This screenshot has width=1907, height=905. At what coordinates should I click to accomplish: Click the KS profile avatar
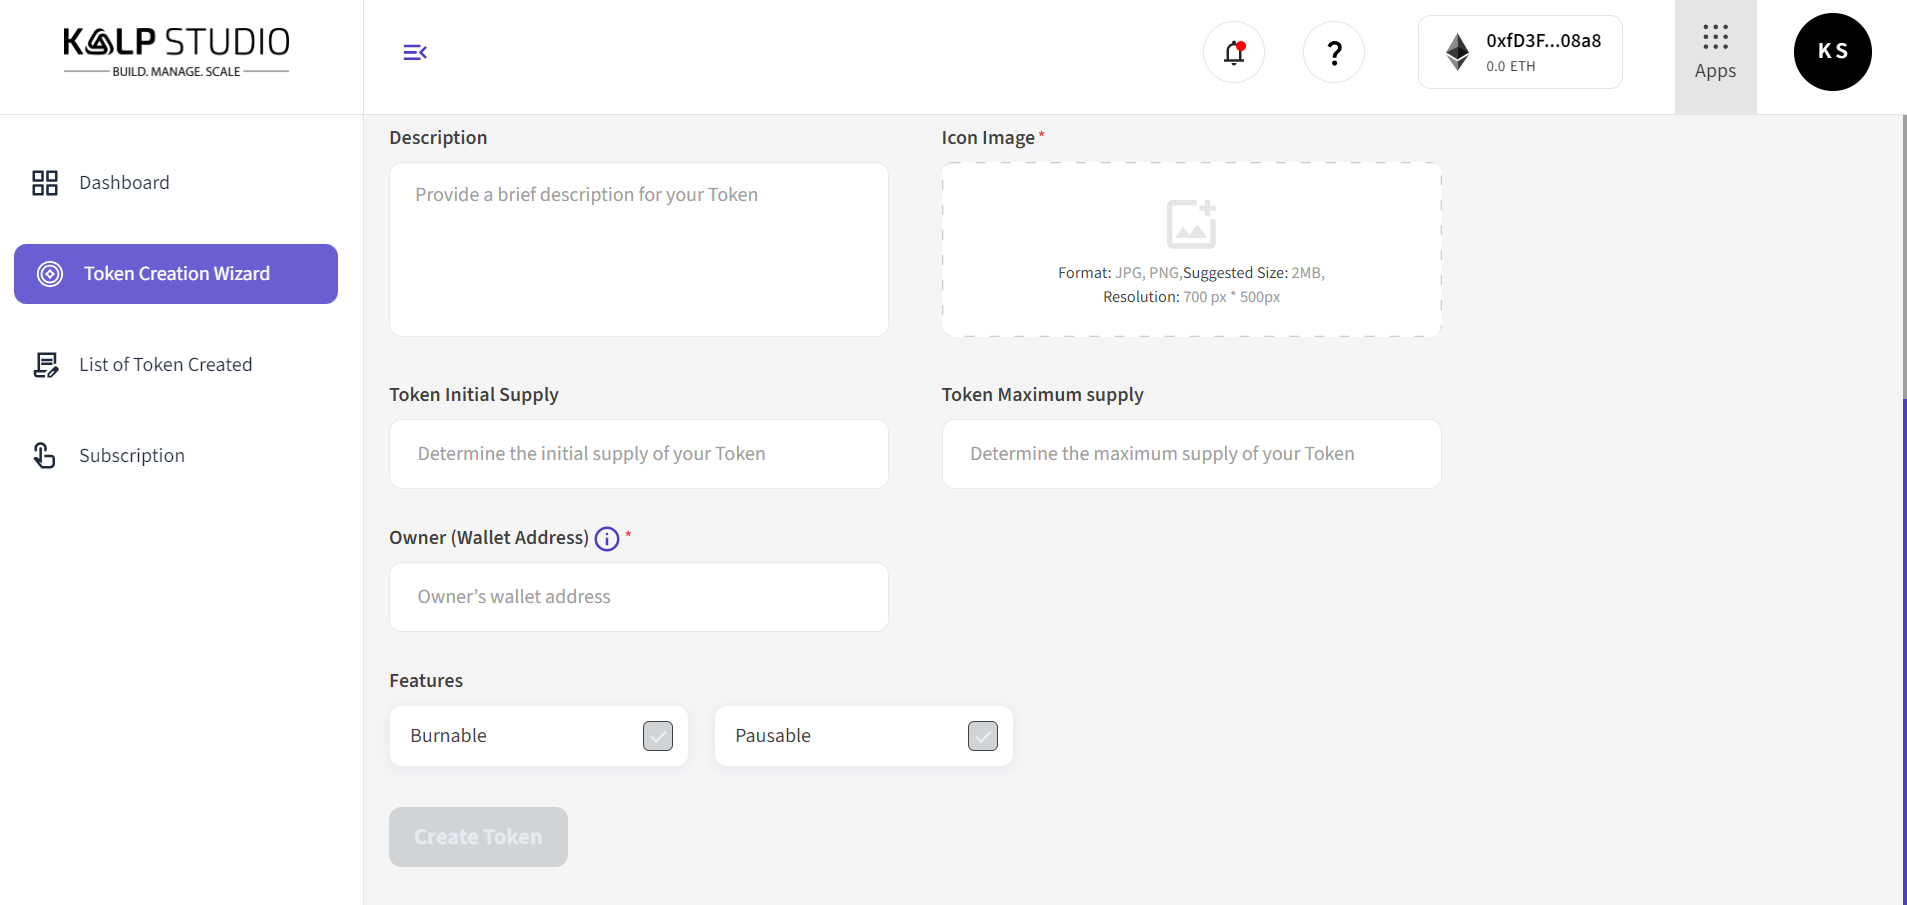1832,52
